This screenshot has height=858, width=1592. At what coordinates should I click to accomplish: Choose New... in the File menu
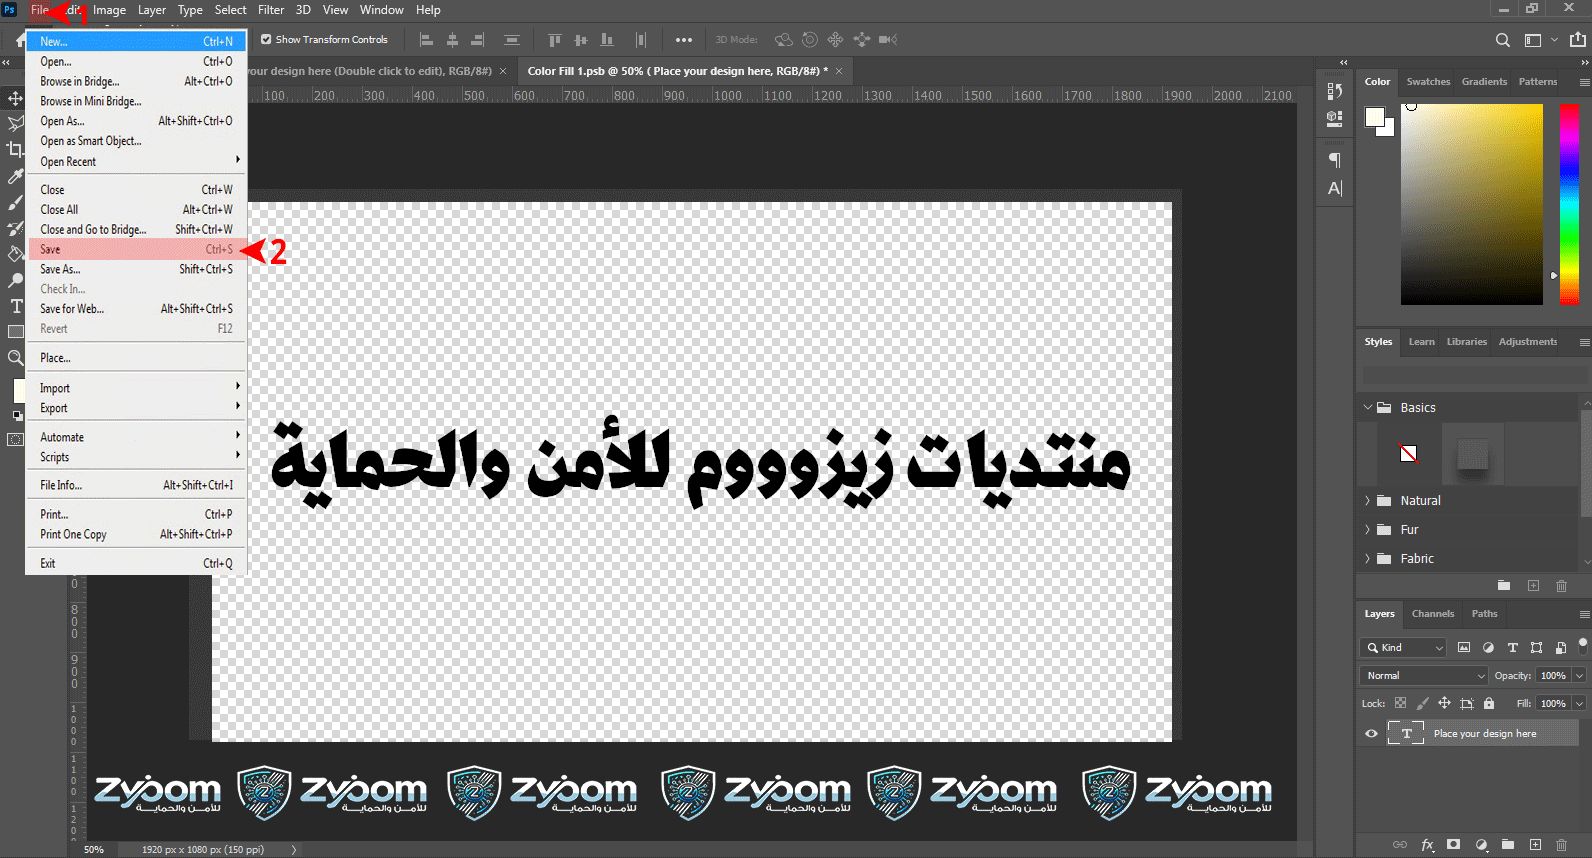[137, 42]
